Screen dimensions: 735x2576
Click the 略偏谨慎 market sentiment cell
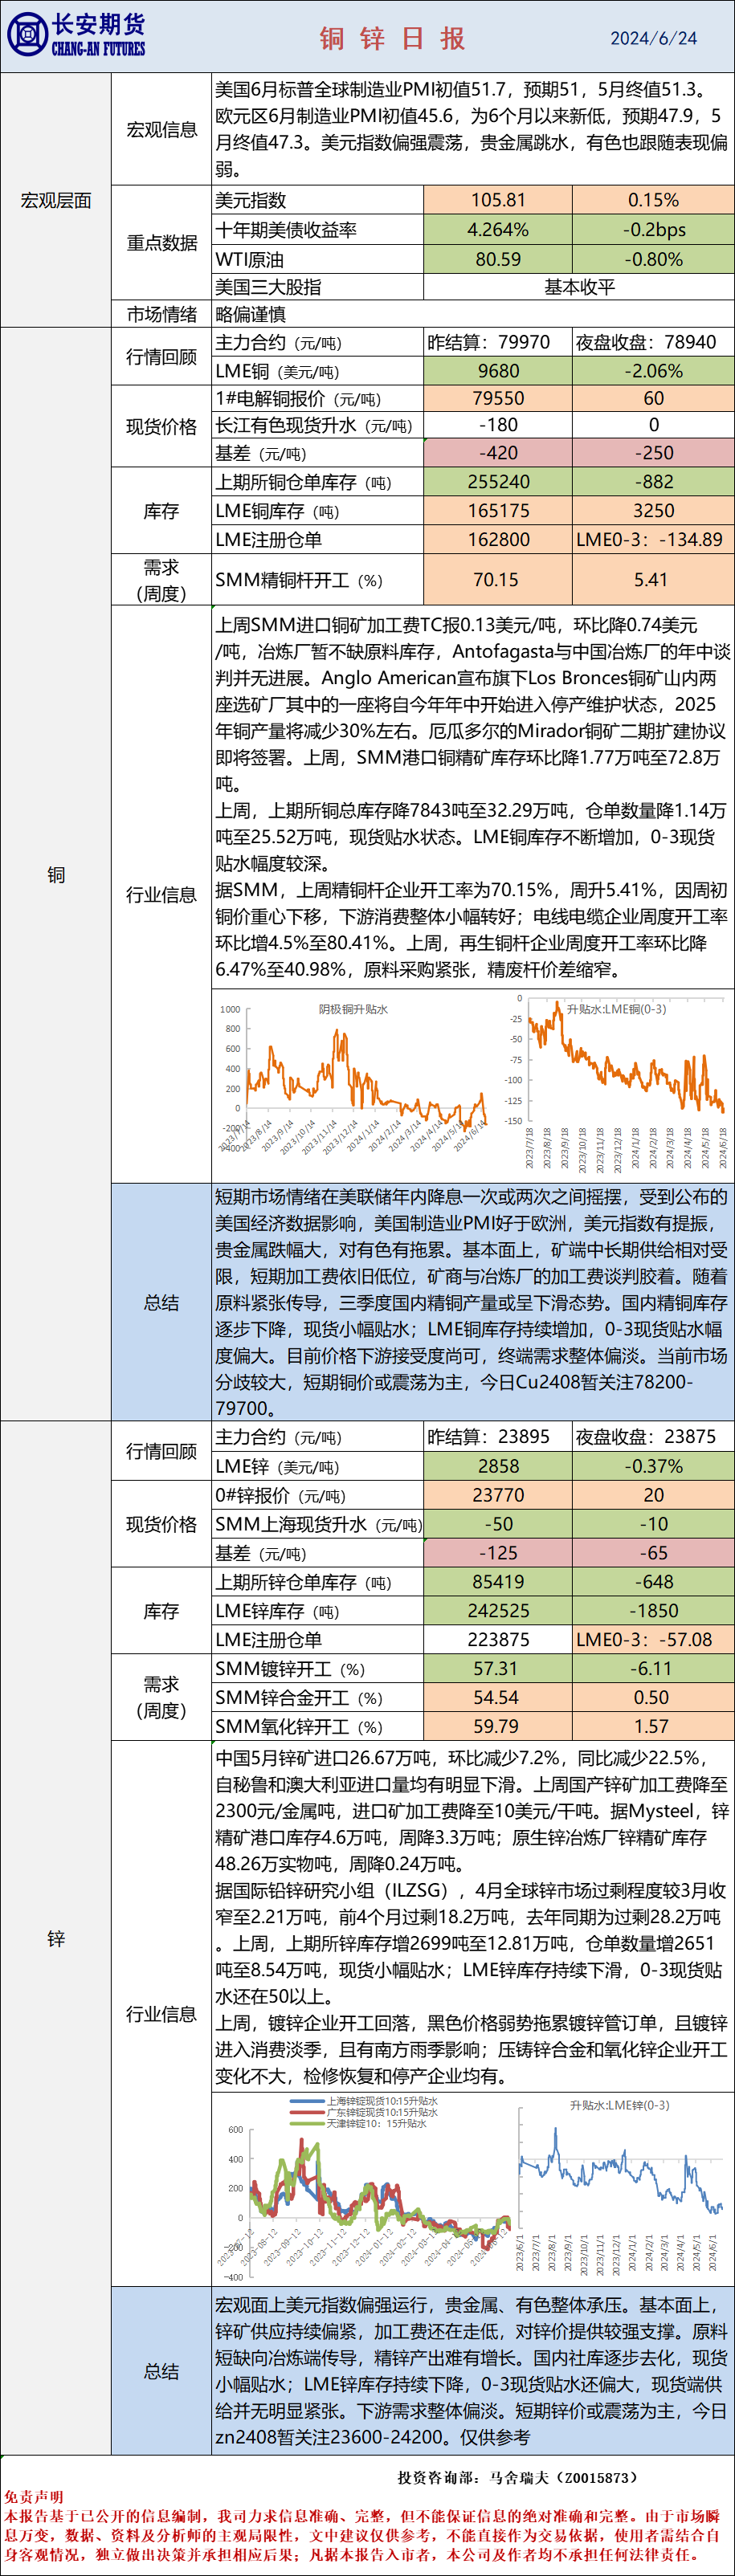tap(473, 314)
